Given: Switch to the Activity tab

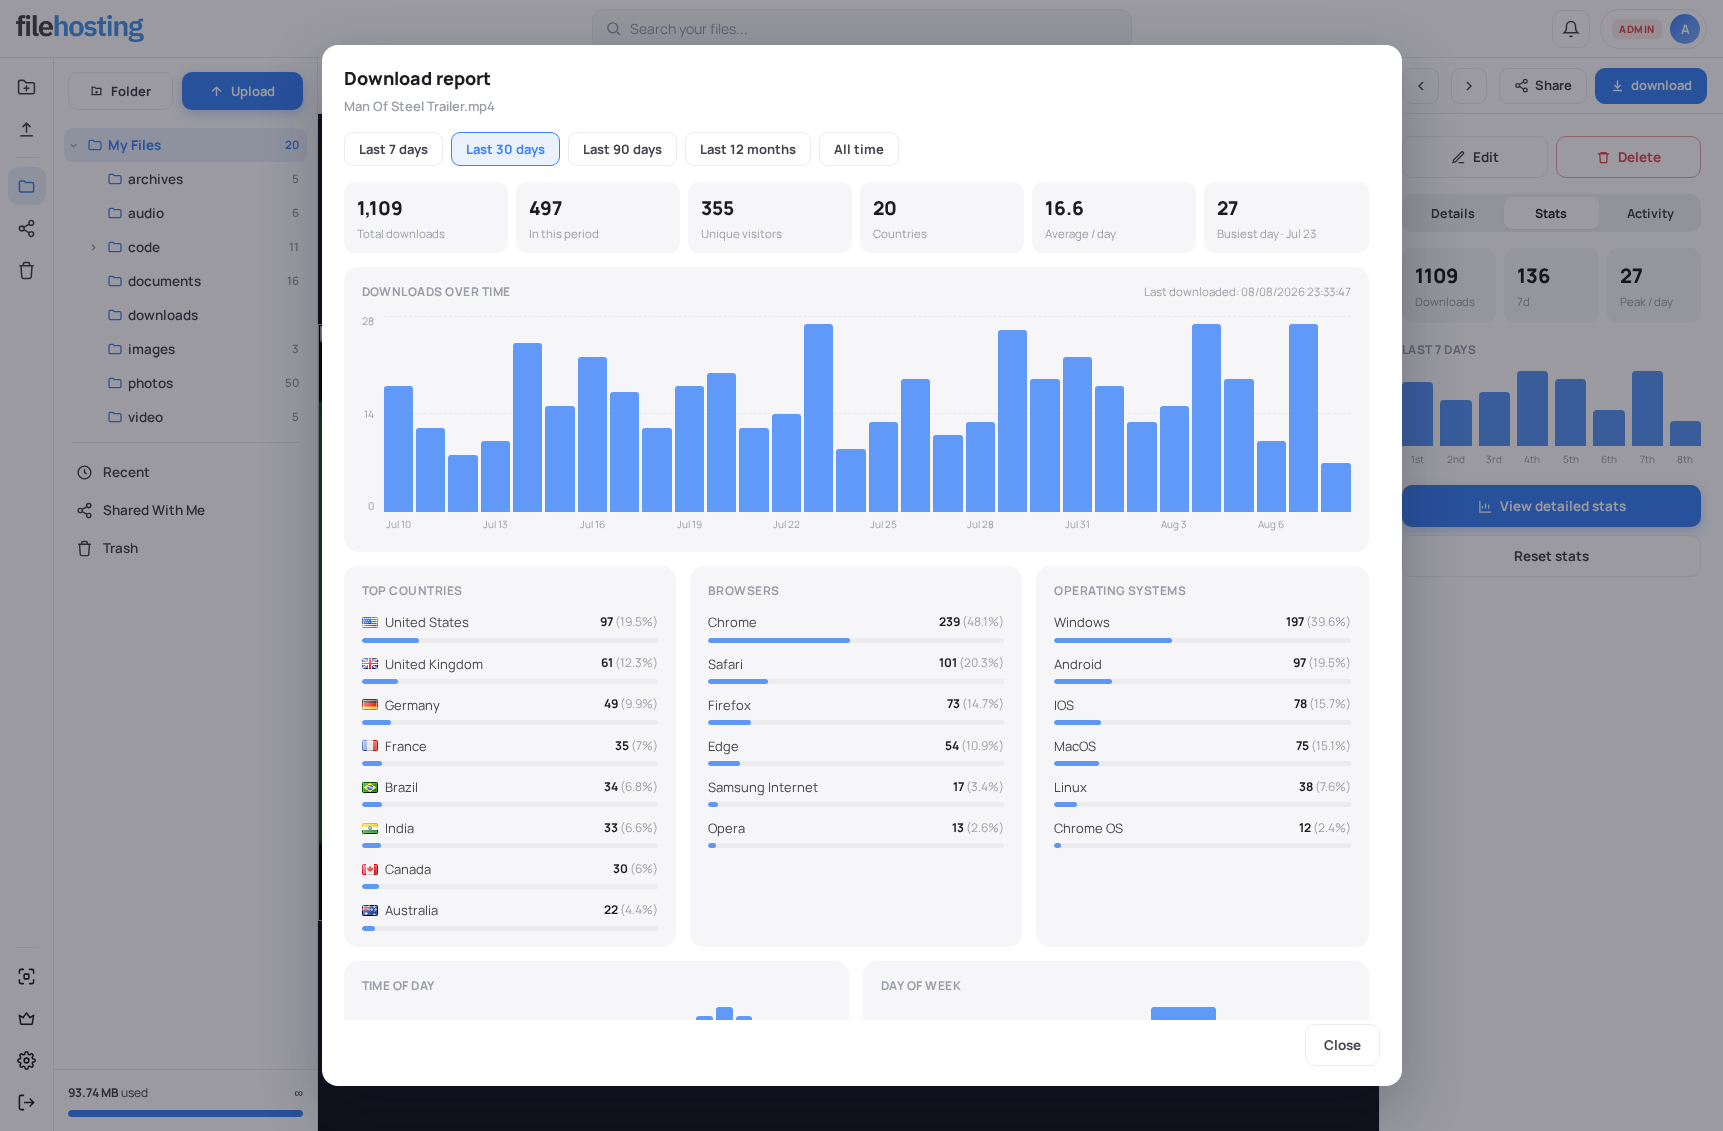Looking at the screenshot, I should pos(1650,213).
